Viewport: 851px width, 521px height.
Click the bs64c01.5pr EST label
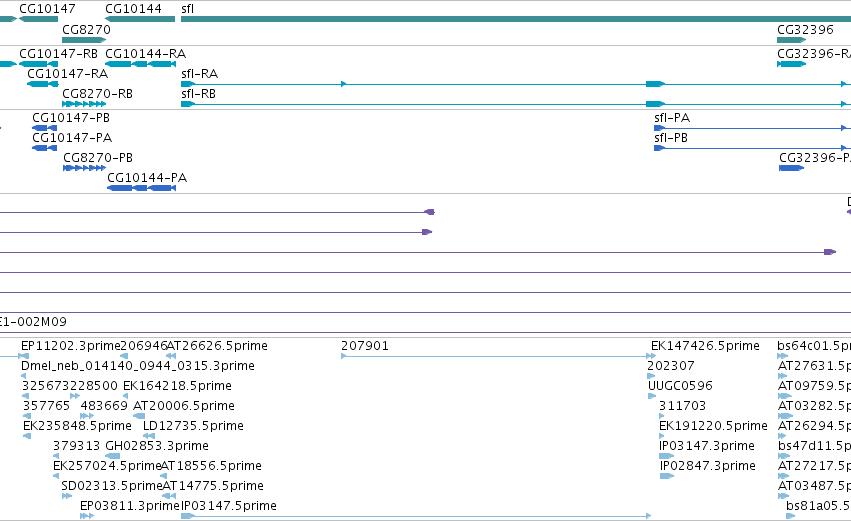pos(814,346)
